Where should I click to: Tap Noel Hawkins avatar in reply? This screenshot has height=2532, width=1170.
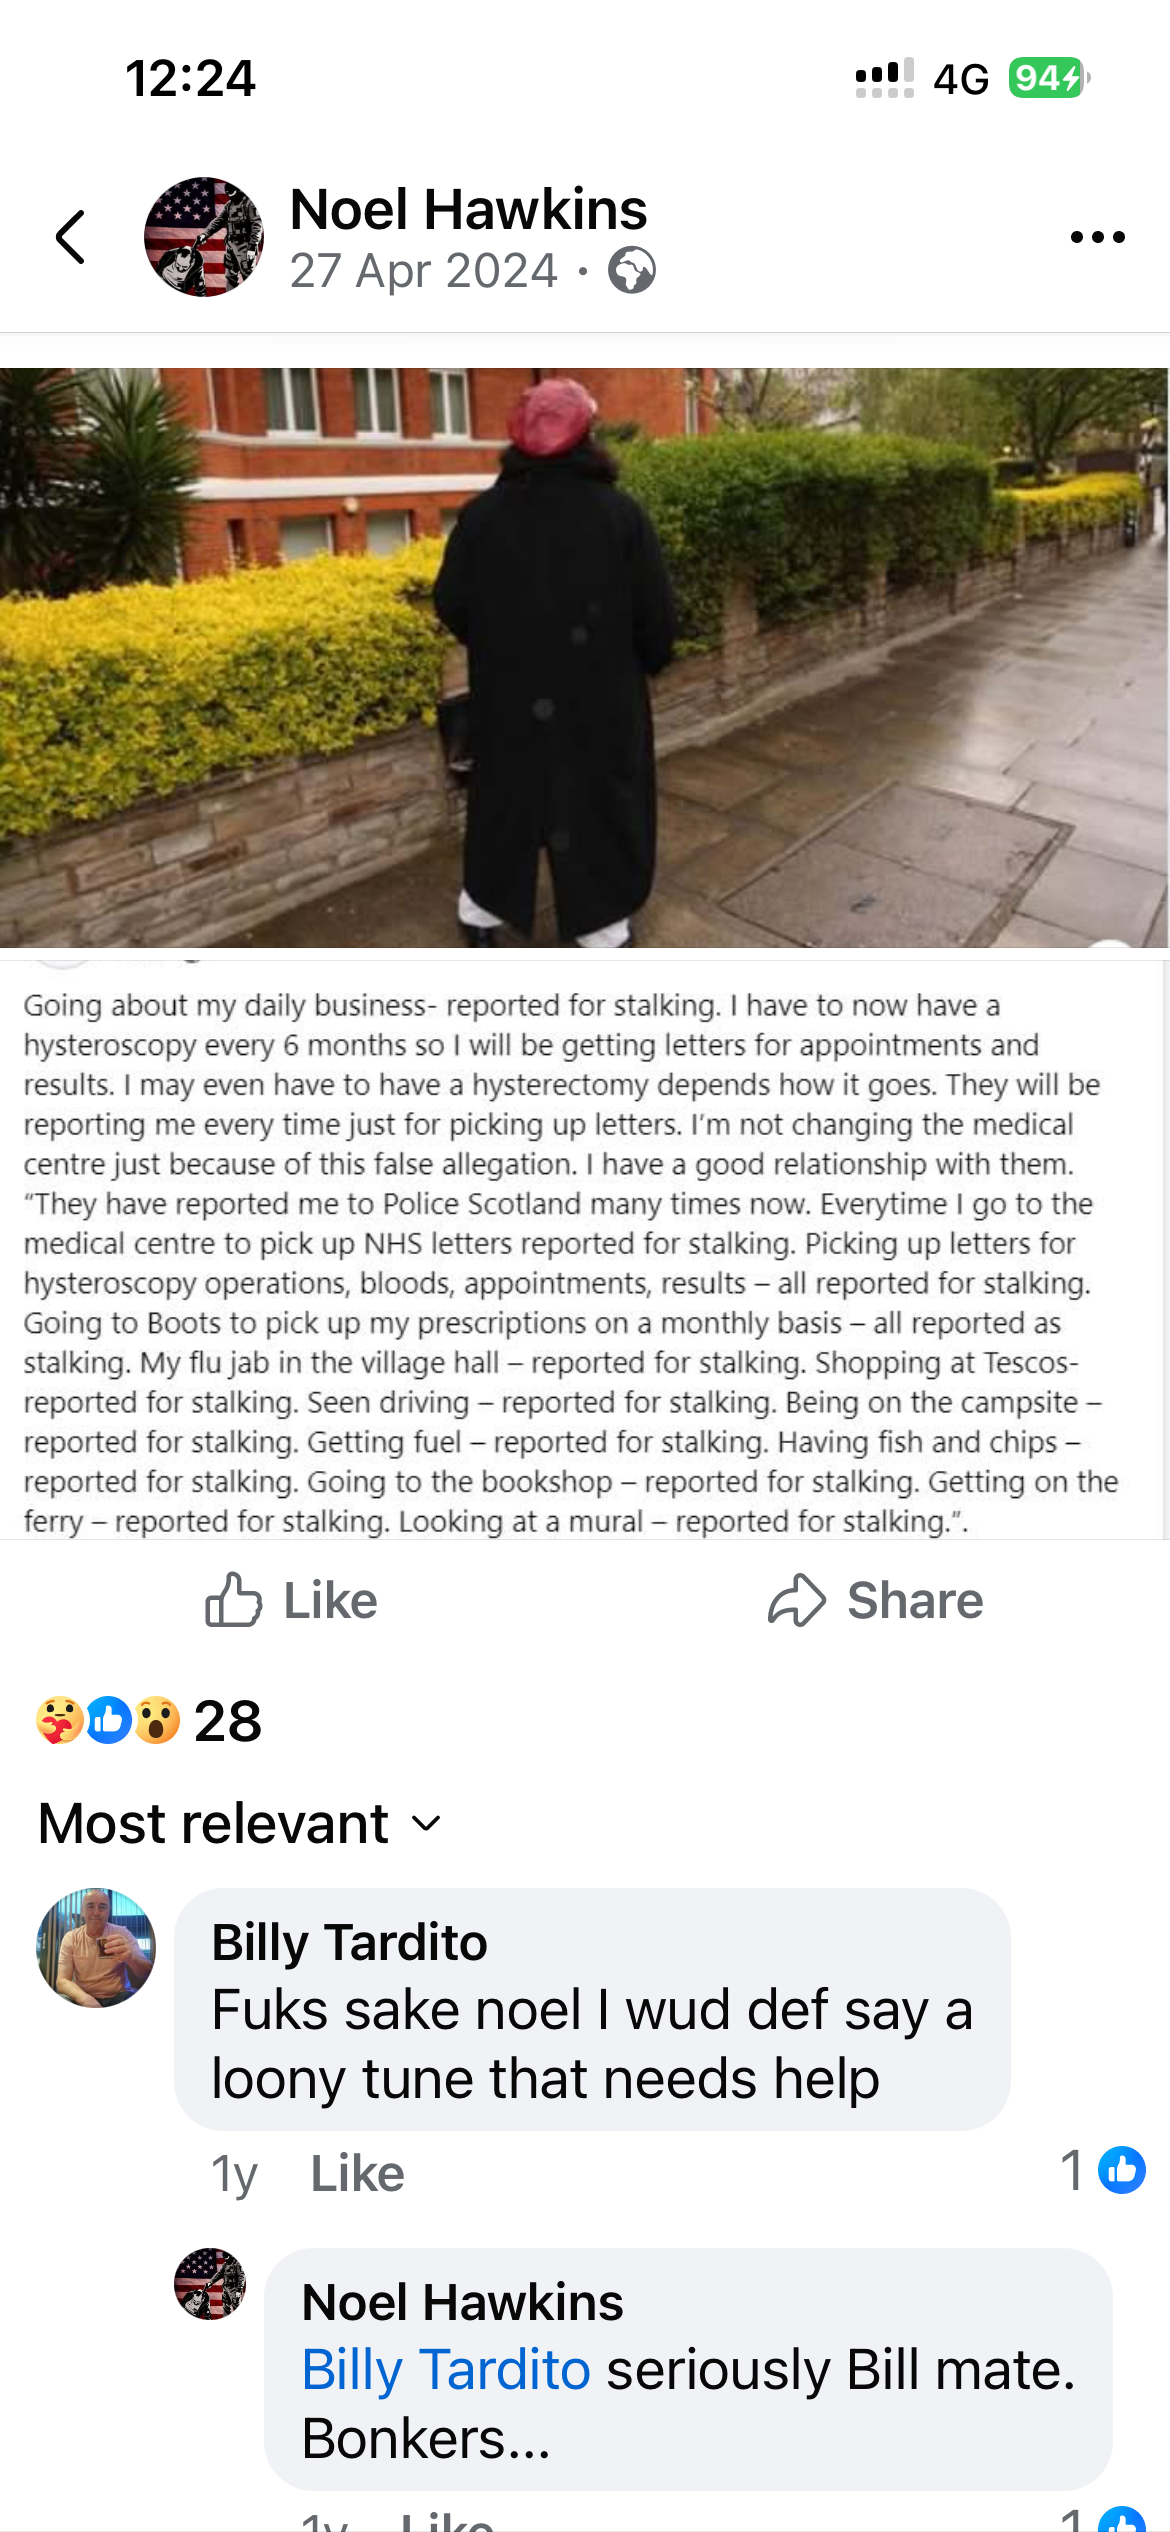click(x=210, y=2284)
